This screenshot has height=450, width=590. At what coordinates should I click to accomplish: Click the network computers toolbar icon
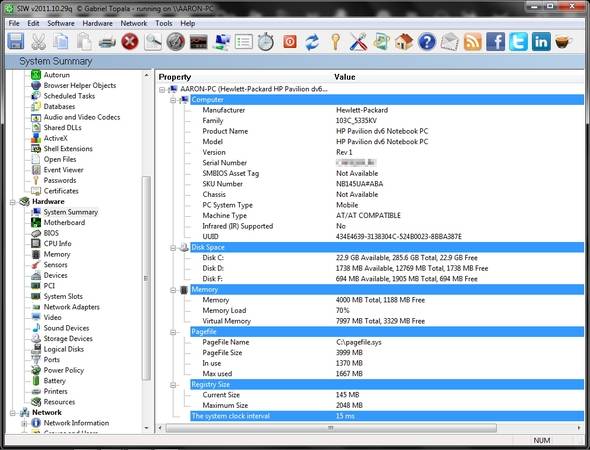[x=221, y=41]
